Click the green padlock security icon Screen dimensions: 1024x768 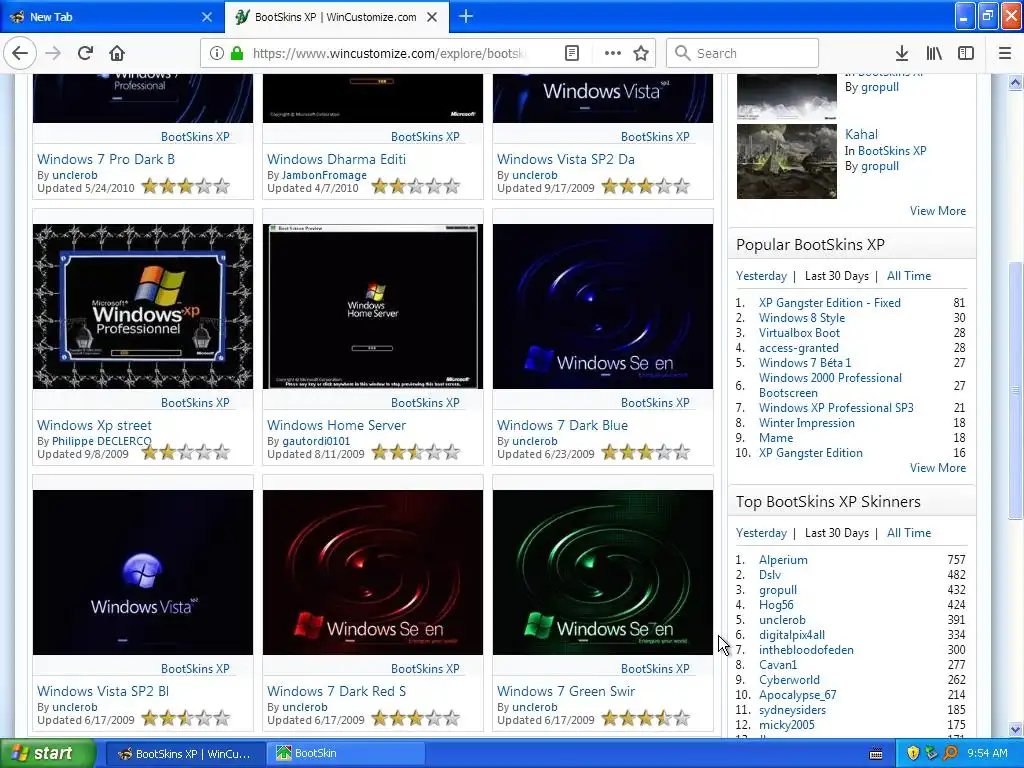tap(236, 53)
